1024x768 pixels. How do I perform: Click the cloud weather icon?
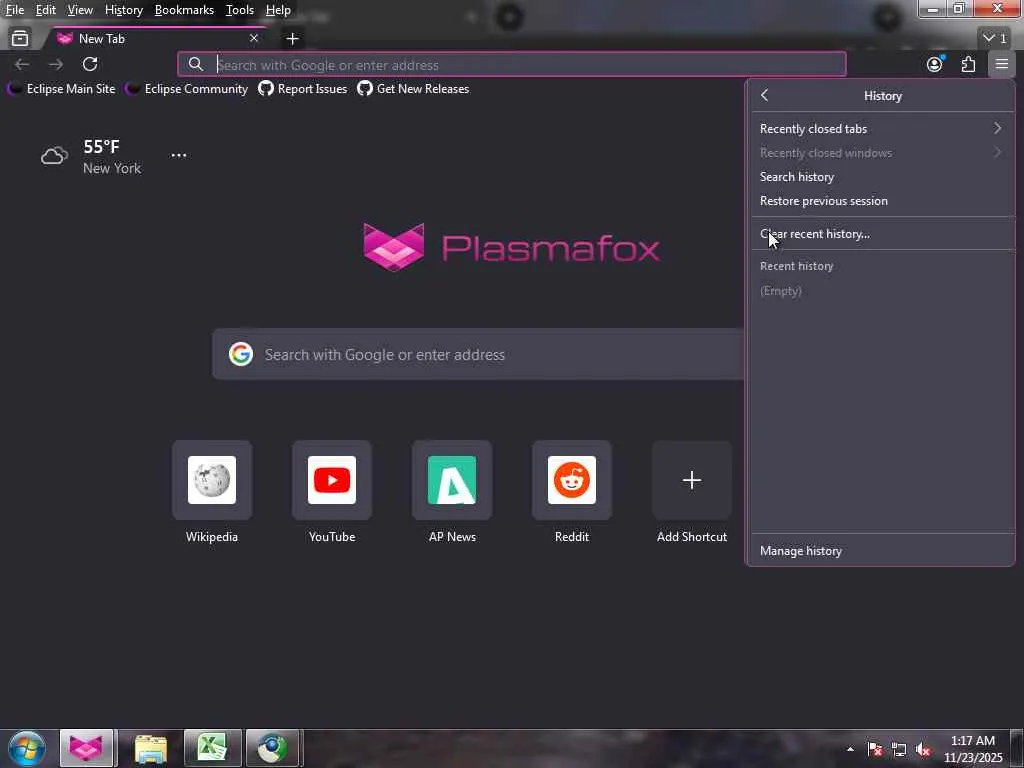pos(54,155)
